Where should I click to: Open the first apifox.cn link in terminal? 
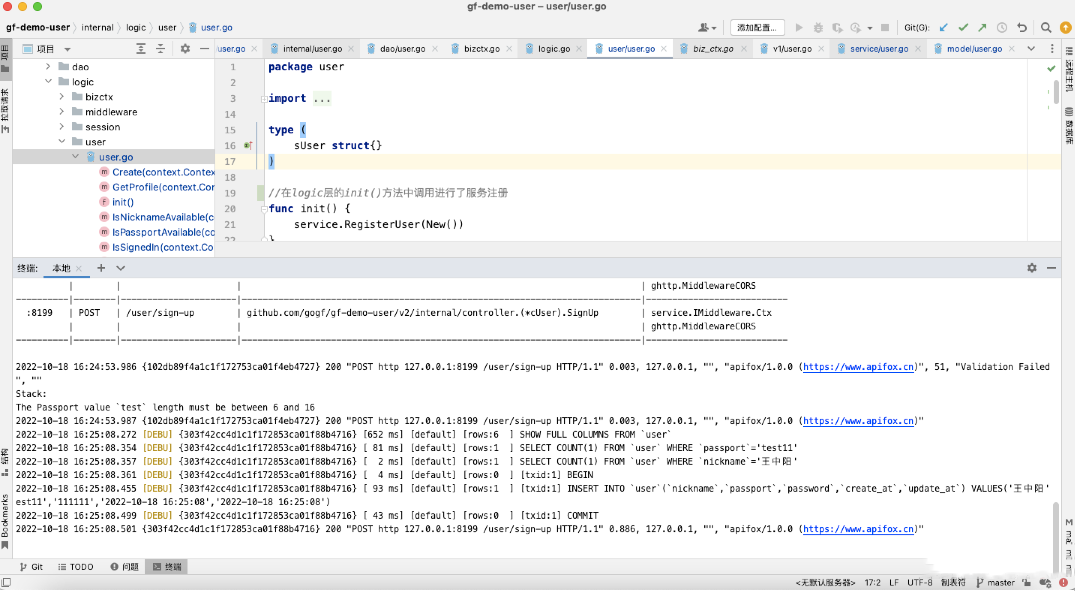(858, 367)
